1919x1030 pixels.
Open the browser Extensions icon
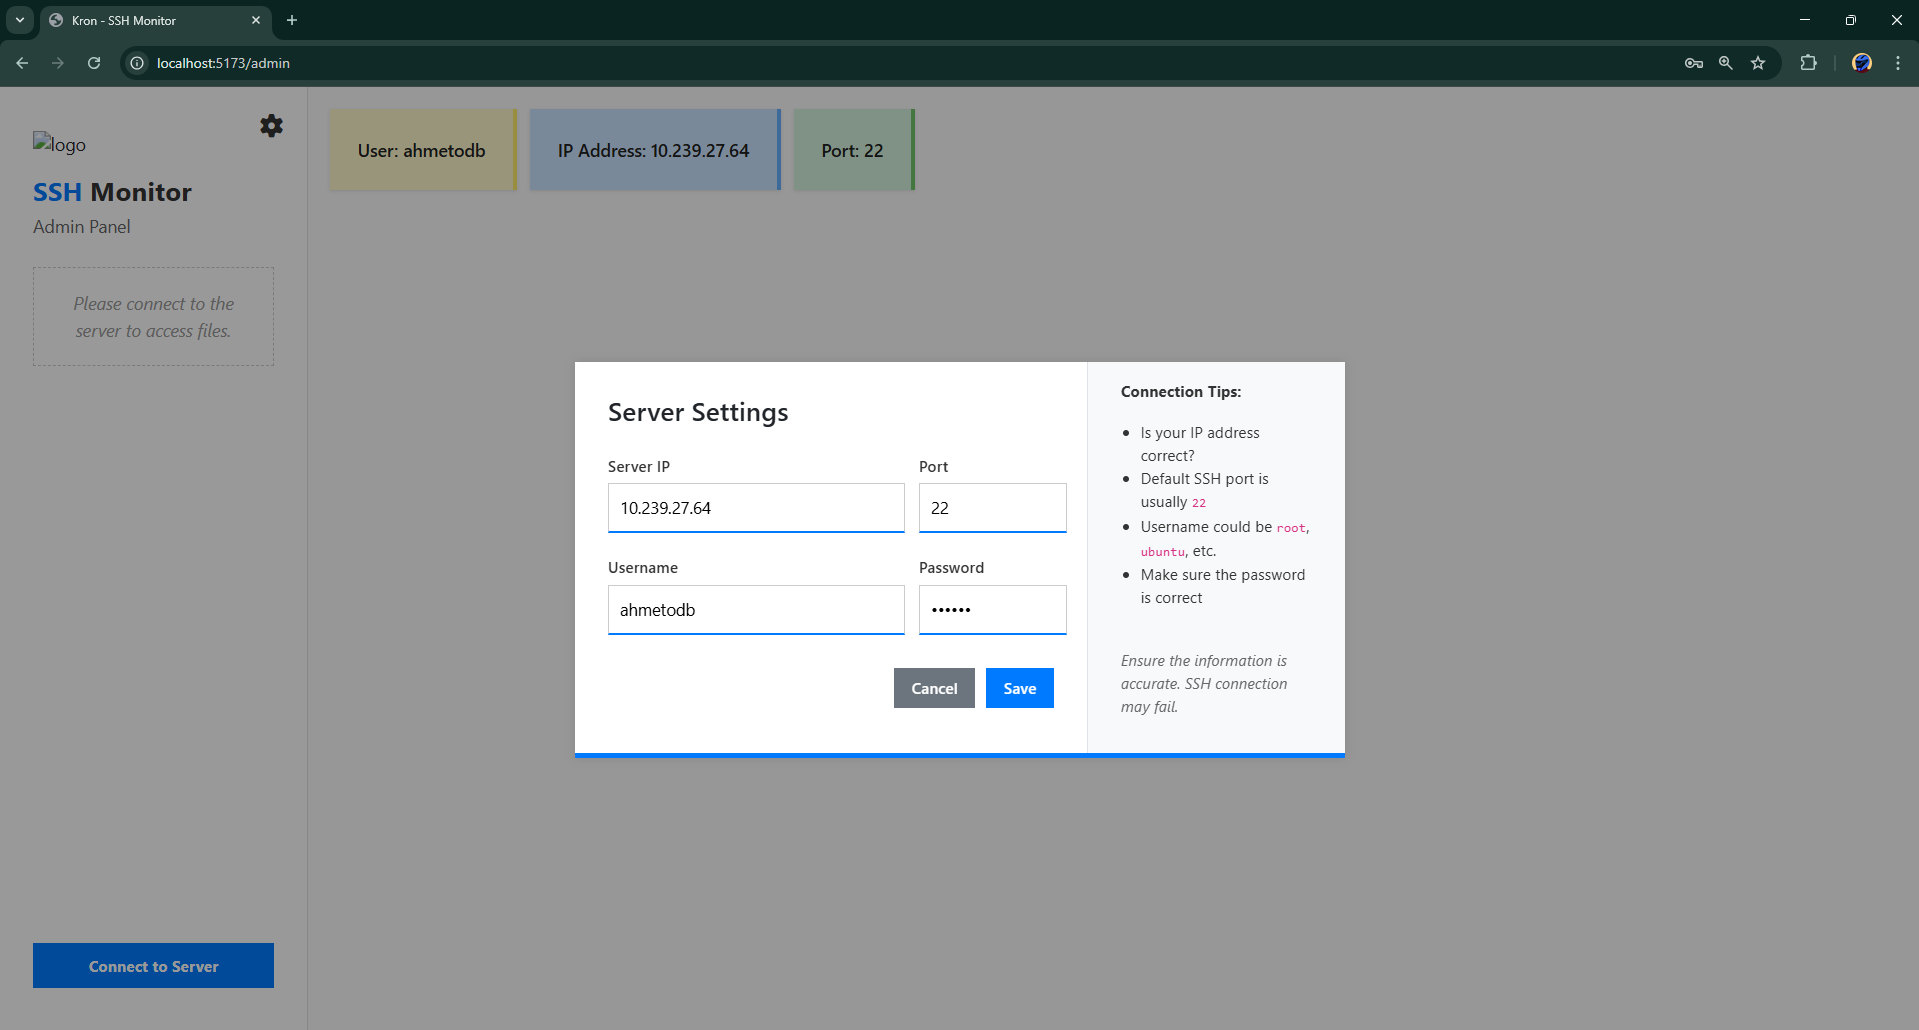point(1808,62)
